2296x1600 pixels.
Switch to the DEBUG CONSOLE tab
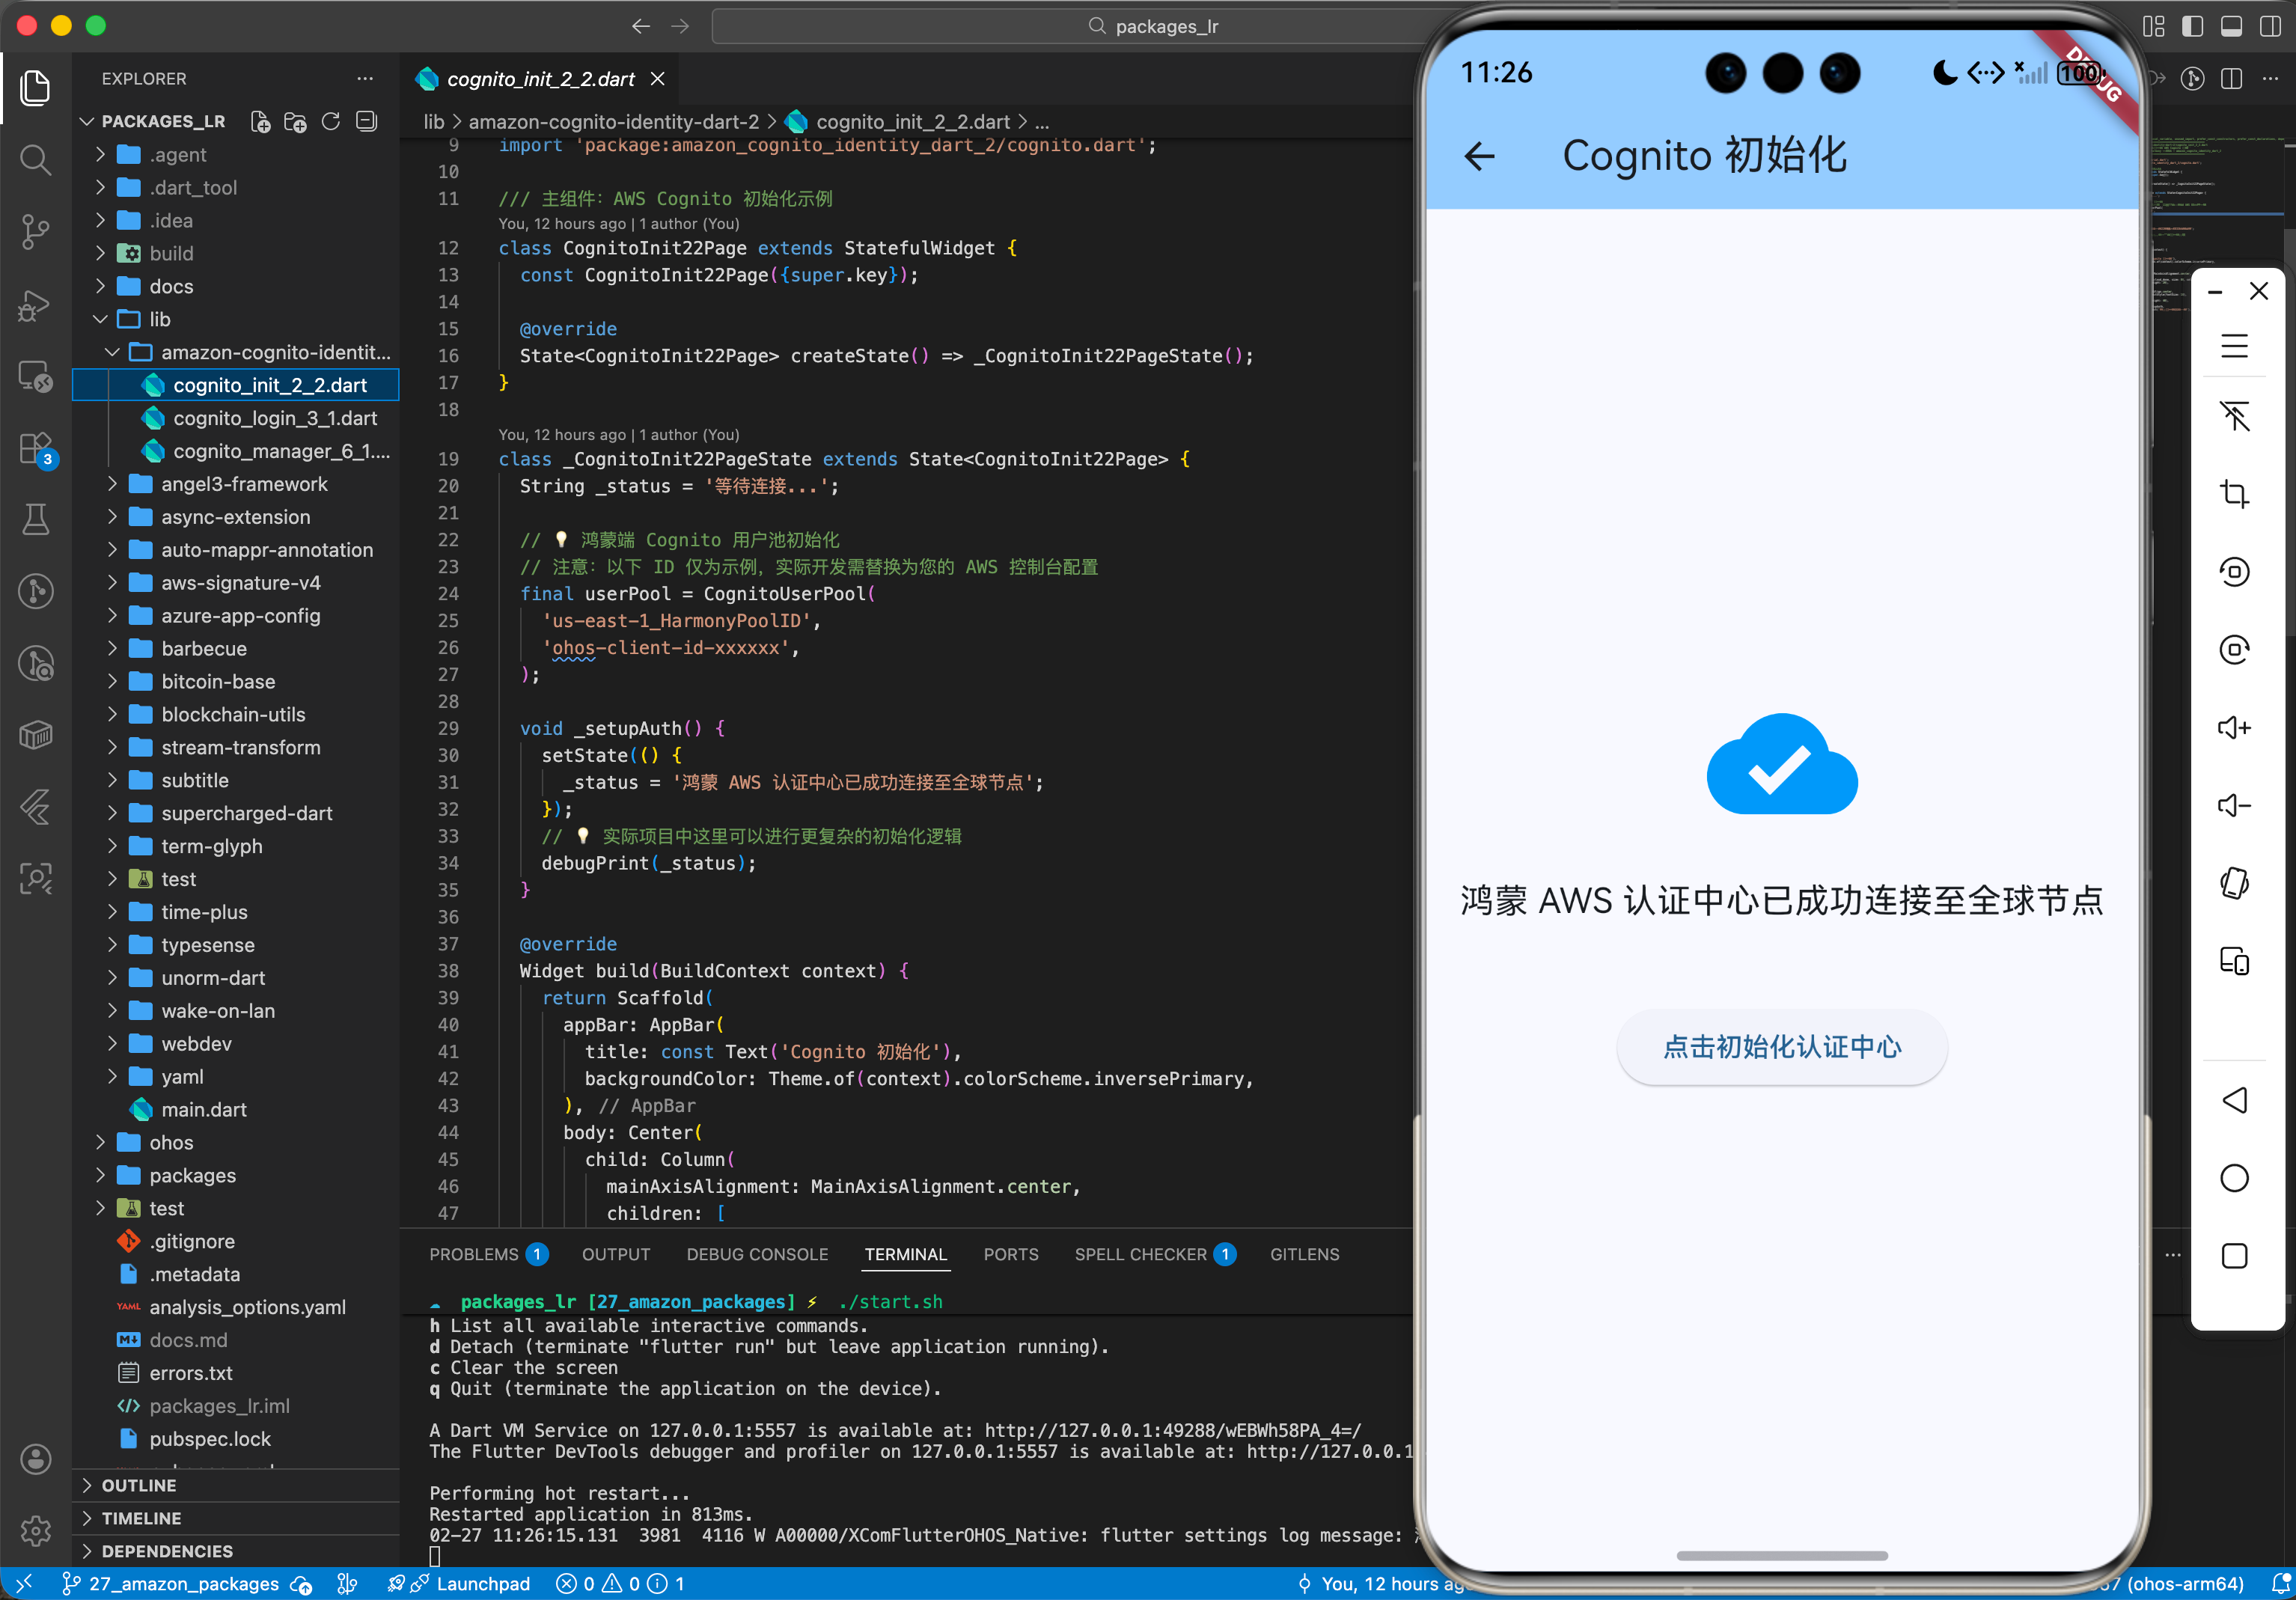tap(757, 1254)
